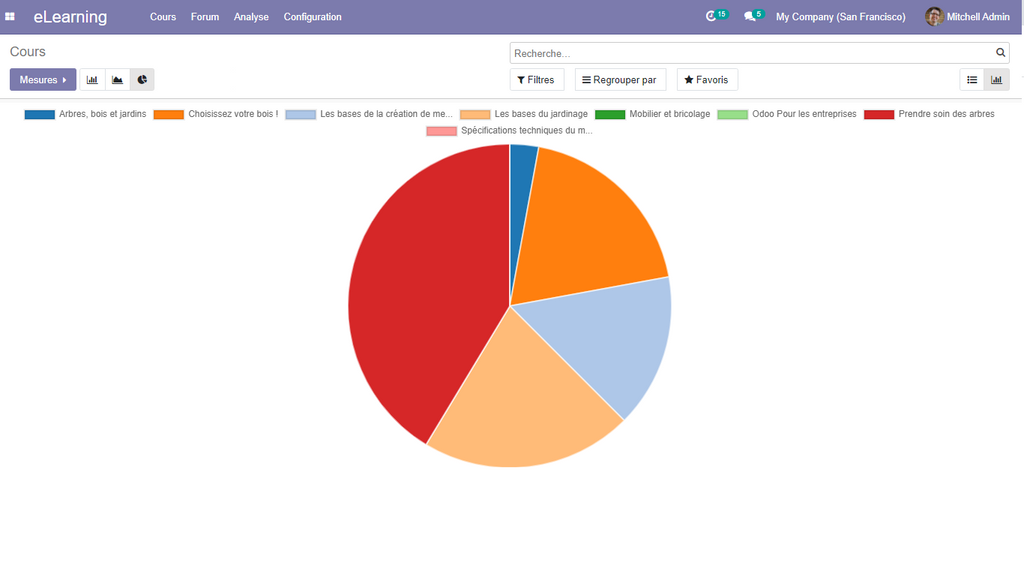Click the search magnifier icon

(x=1000, y=53)
